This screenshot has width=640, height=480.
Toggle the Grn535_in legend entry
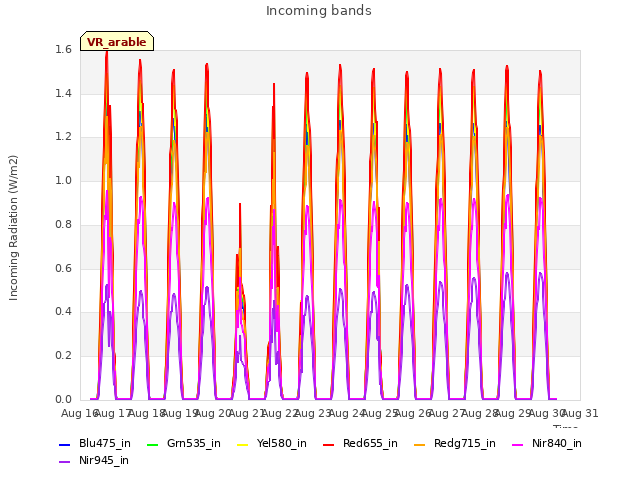point(184,443)
